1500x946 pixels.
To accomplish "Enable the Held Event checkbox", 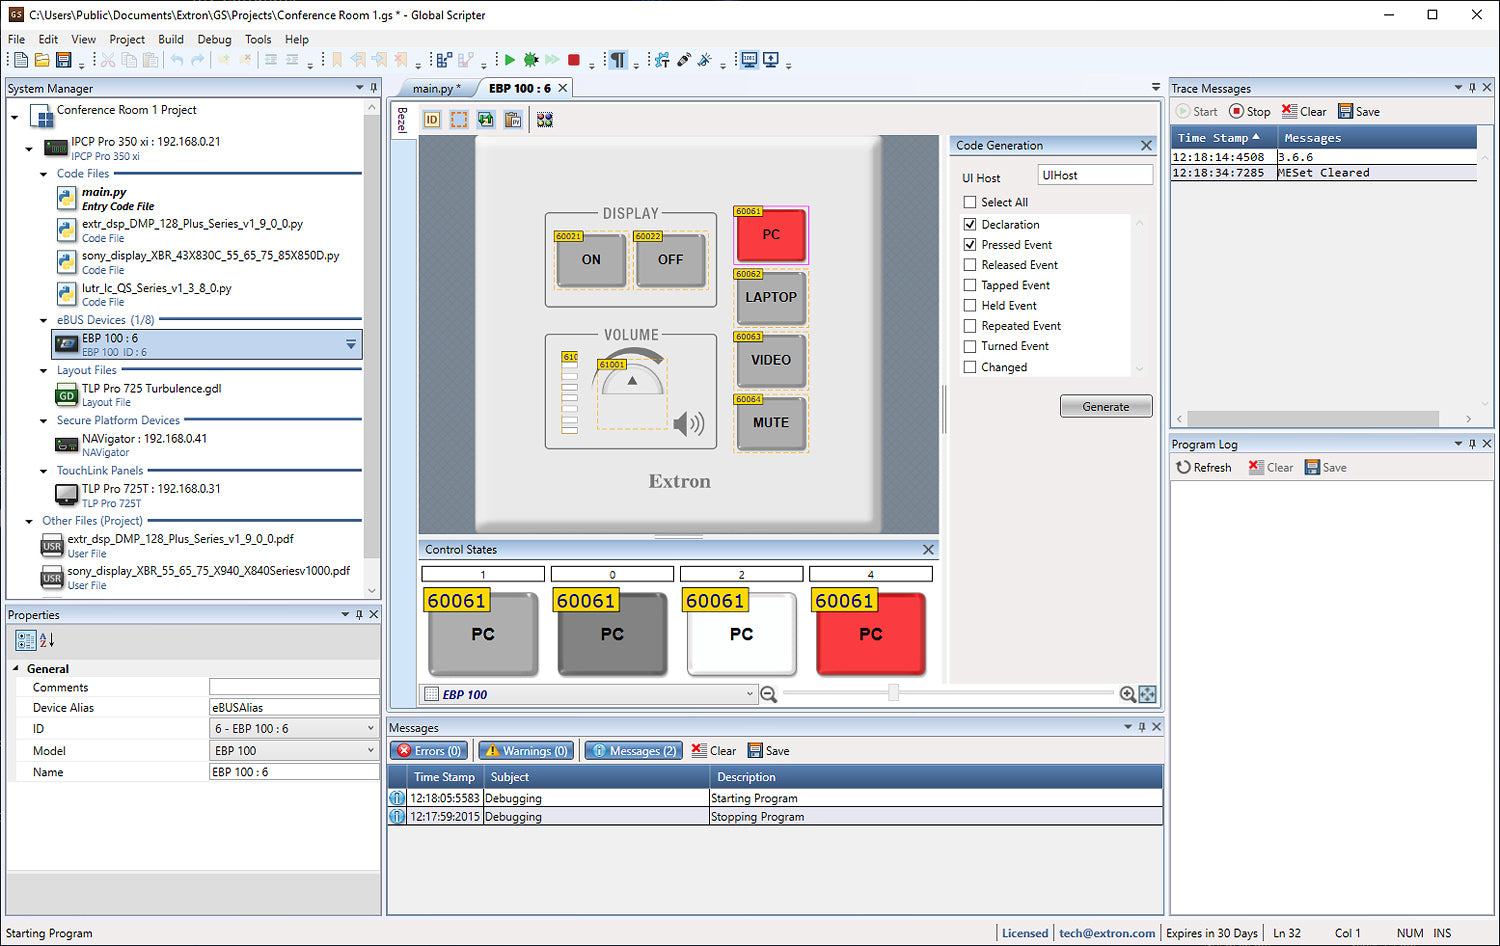I will click(970, 306).
